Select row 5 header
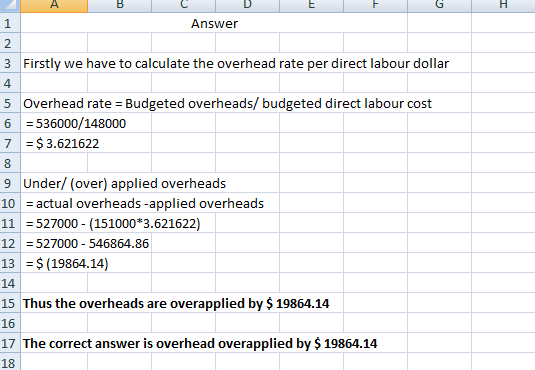Image resolution: width=535 pixels, height=370 pixels. [10, 103]
